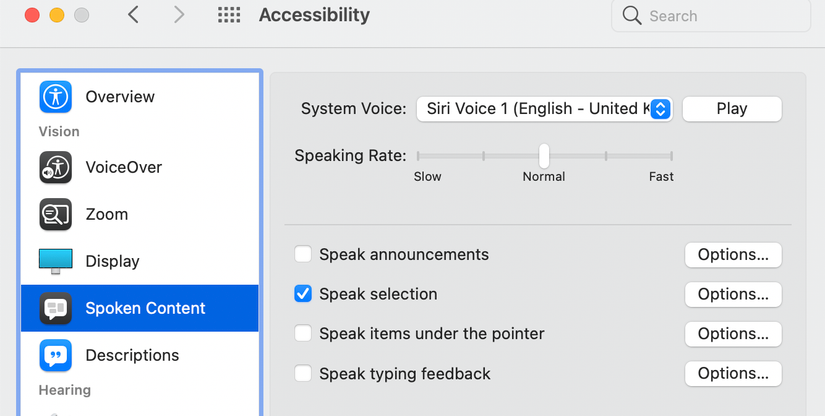Screen dimensions: 825x416
Task: Minimize the Accessibility window
Action: [57, 15]
